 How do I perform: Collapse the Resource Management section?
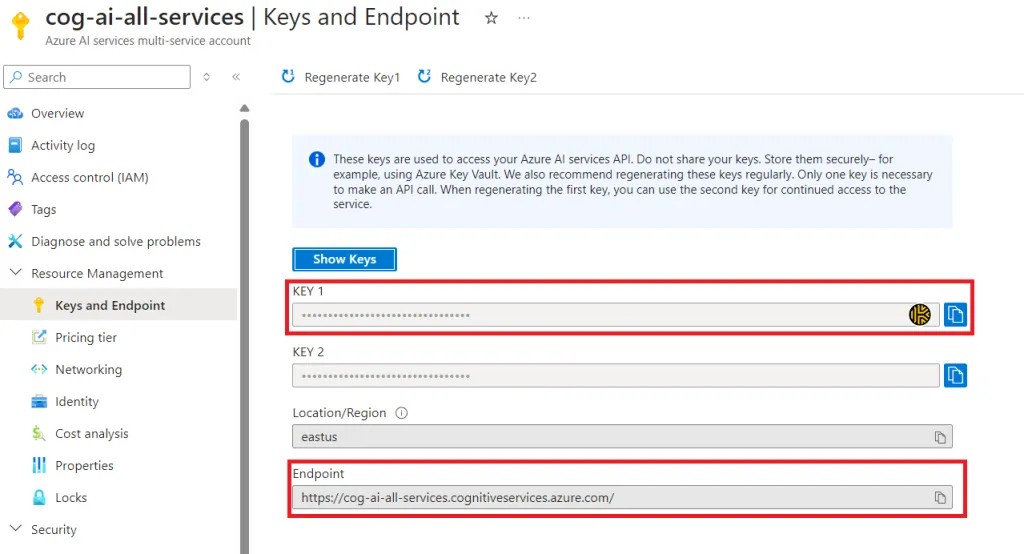16,272
